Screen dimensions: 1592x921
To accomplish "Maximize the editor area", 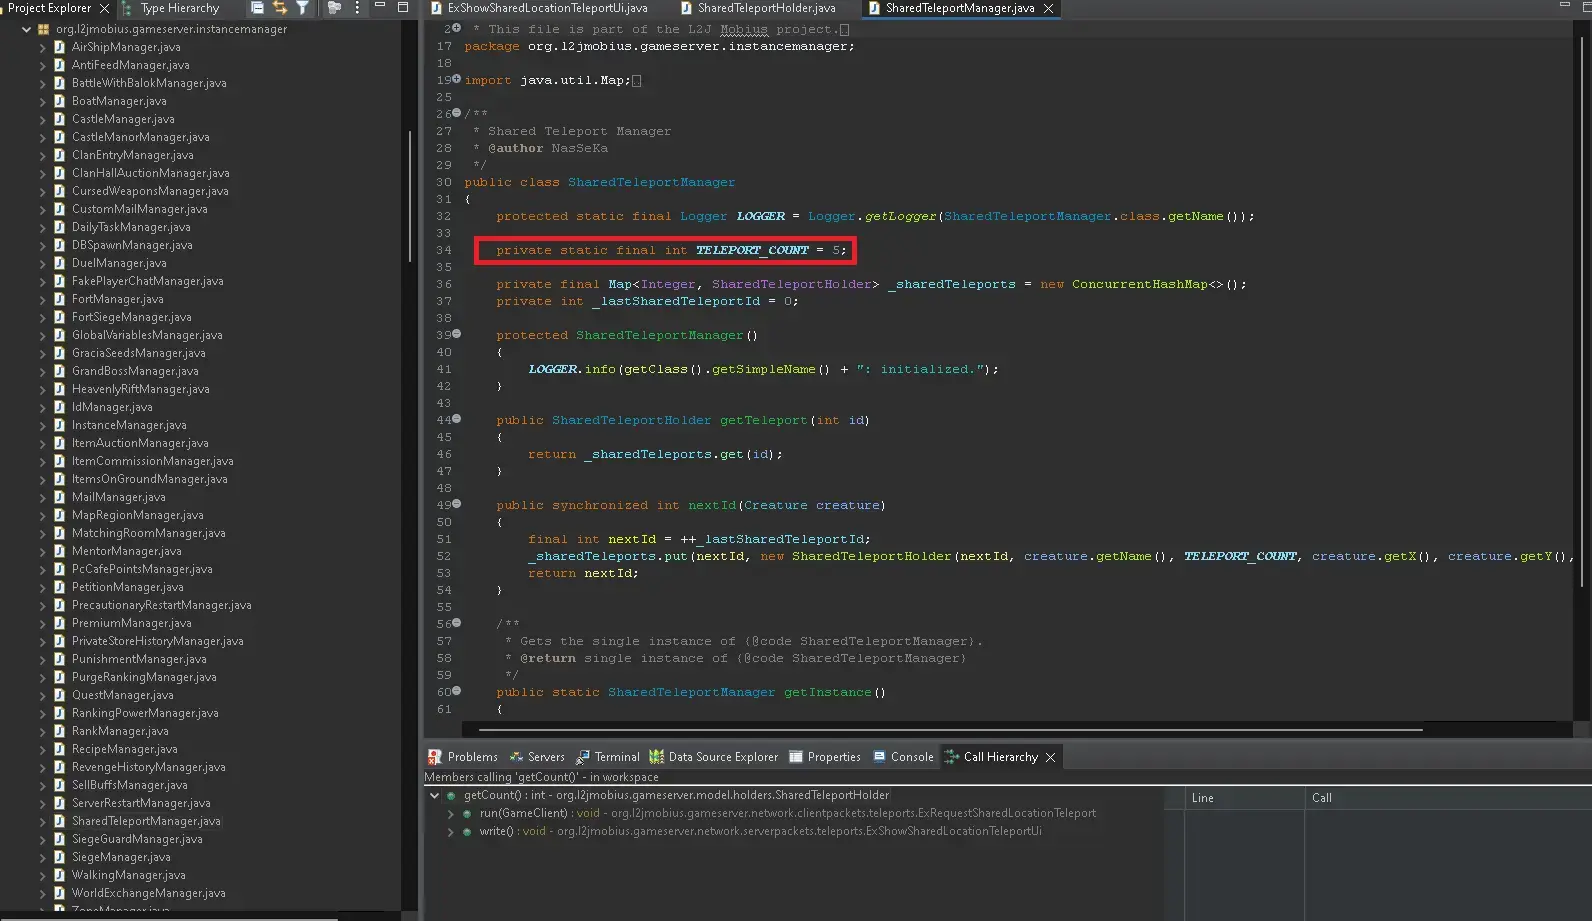I will [x=1585, y=7].
